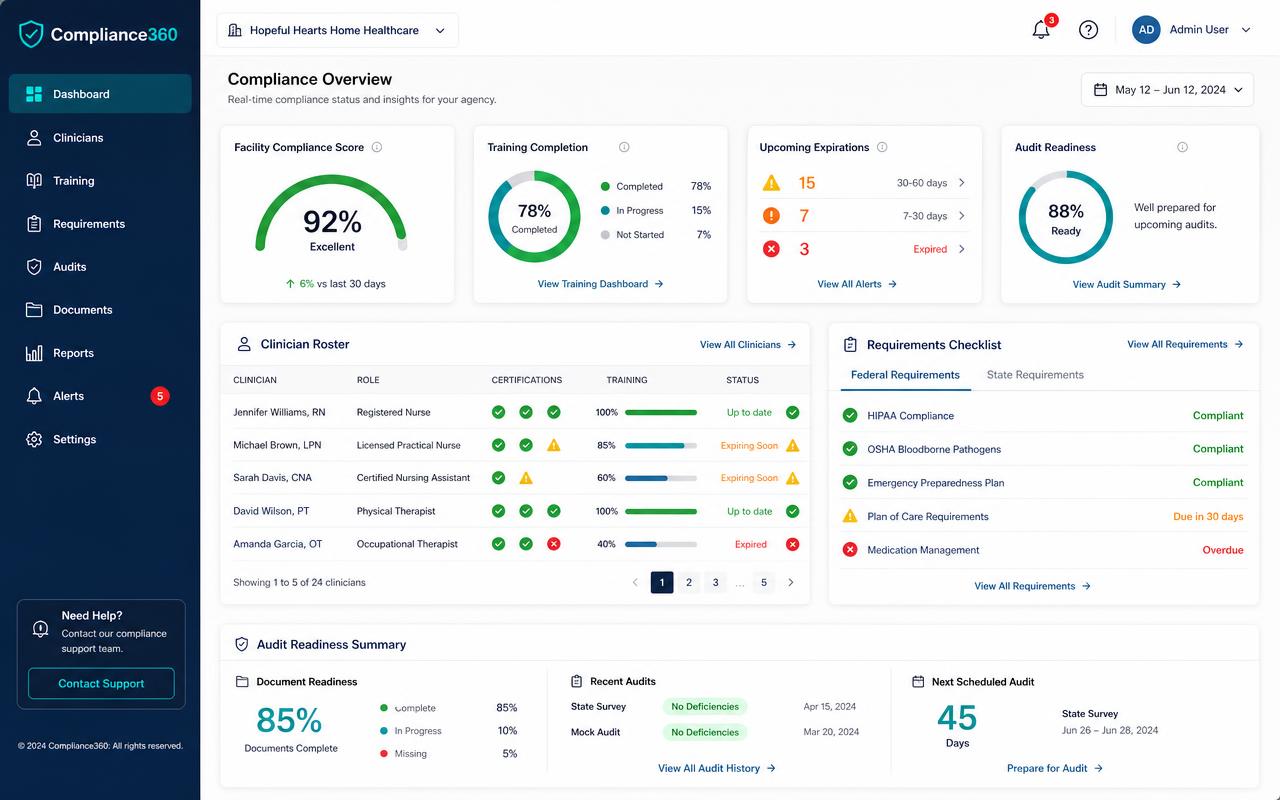Click the AD user avatar

[x=1146, y=30]
